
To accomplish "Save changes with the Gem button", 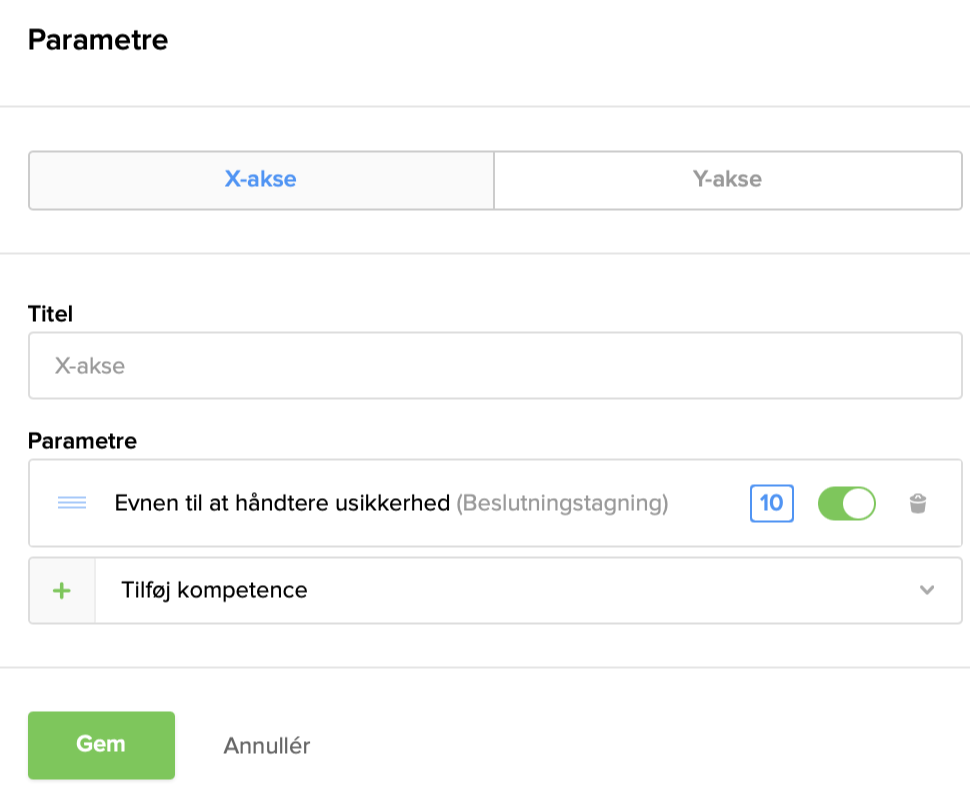I will point(101,745).
